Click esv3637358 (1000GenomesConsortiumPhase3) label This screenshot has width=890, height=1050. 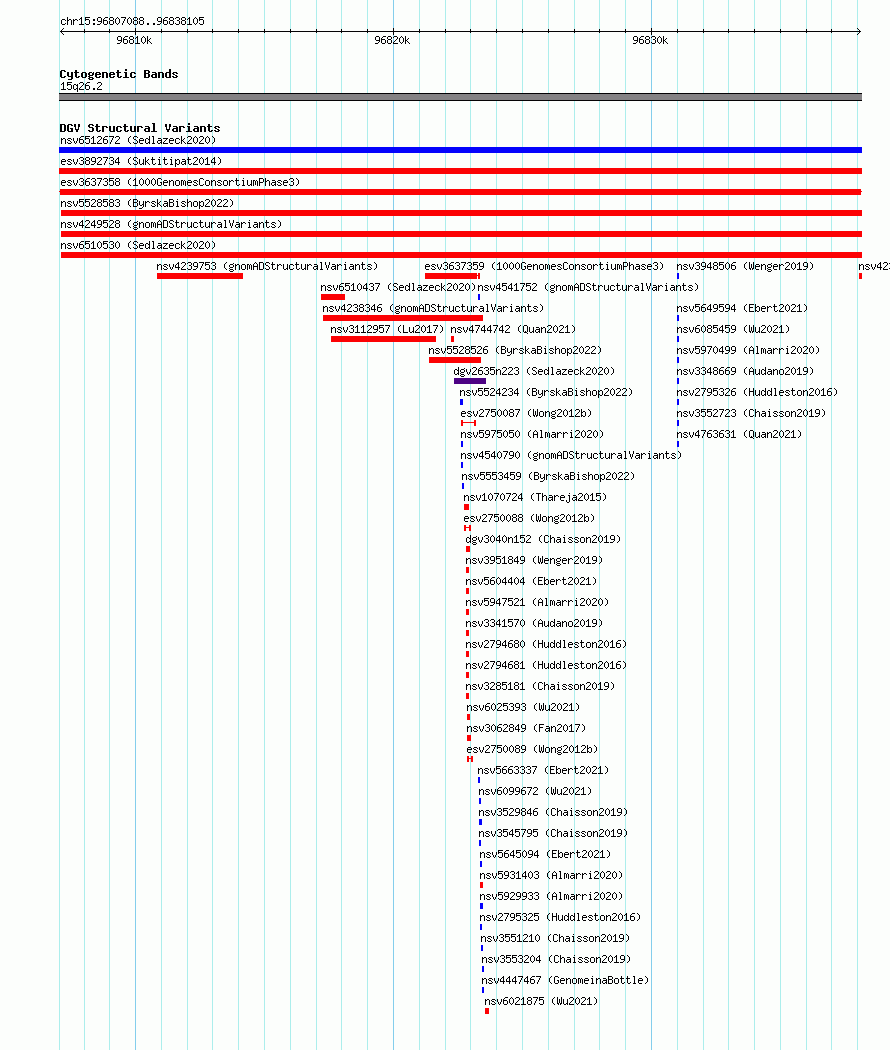tap(180, 182)
